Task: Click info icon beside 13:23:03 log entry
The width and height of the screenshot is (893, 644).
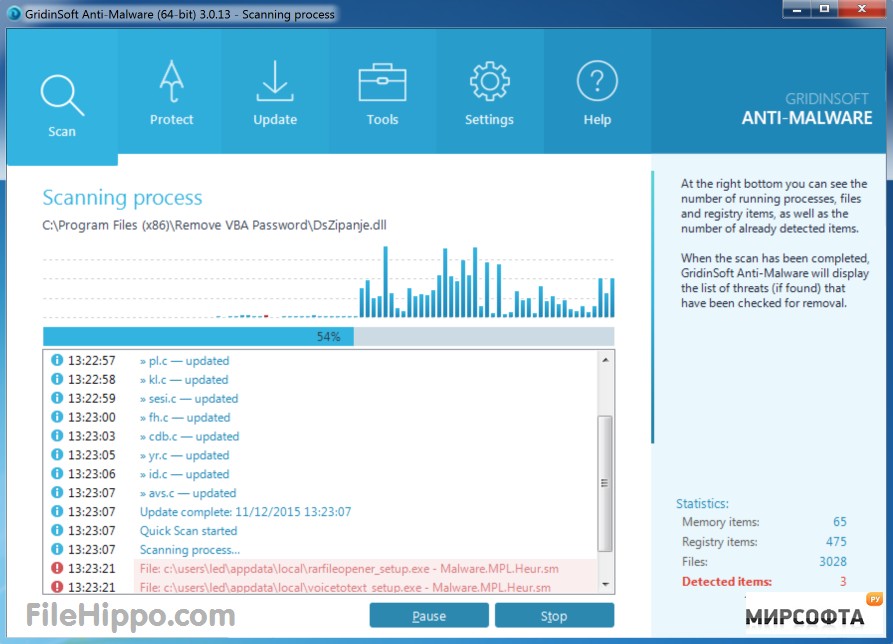Action: point(57,436)
